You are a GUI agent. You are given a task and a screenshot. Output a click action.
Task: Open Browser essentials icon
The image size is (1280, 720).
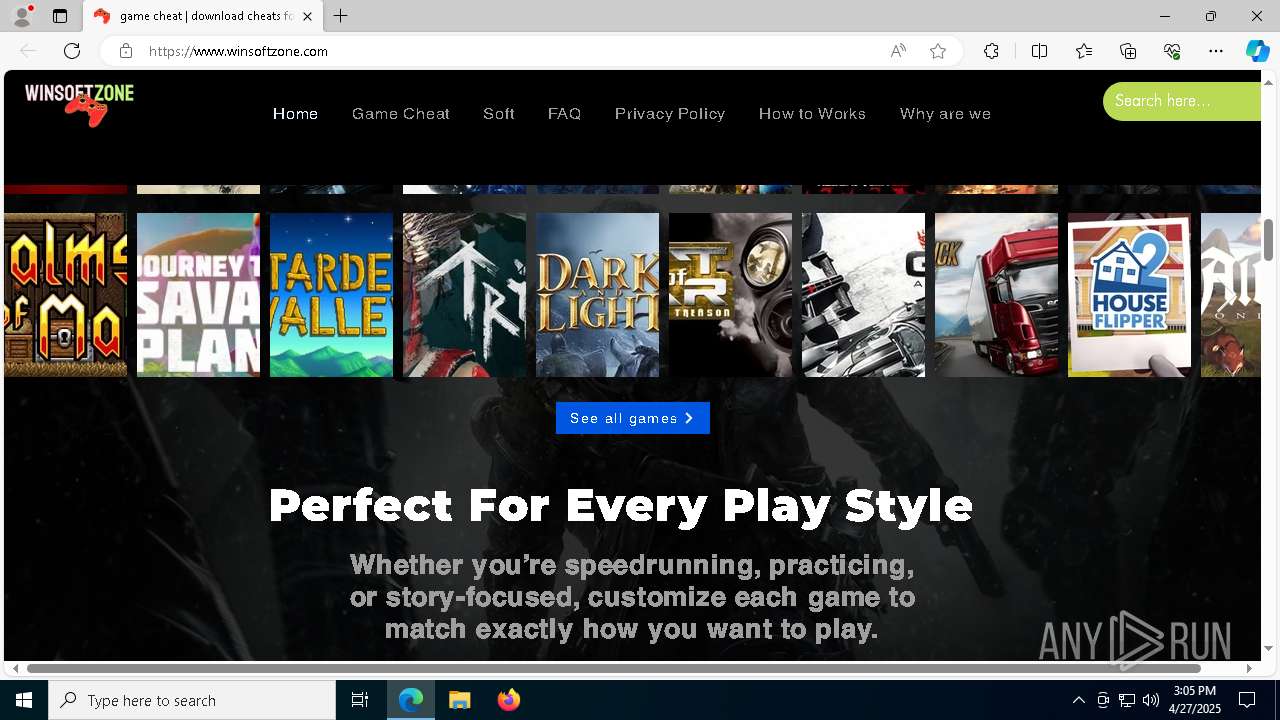pyautogui.click(x=1172, y=51)
